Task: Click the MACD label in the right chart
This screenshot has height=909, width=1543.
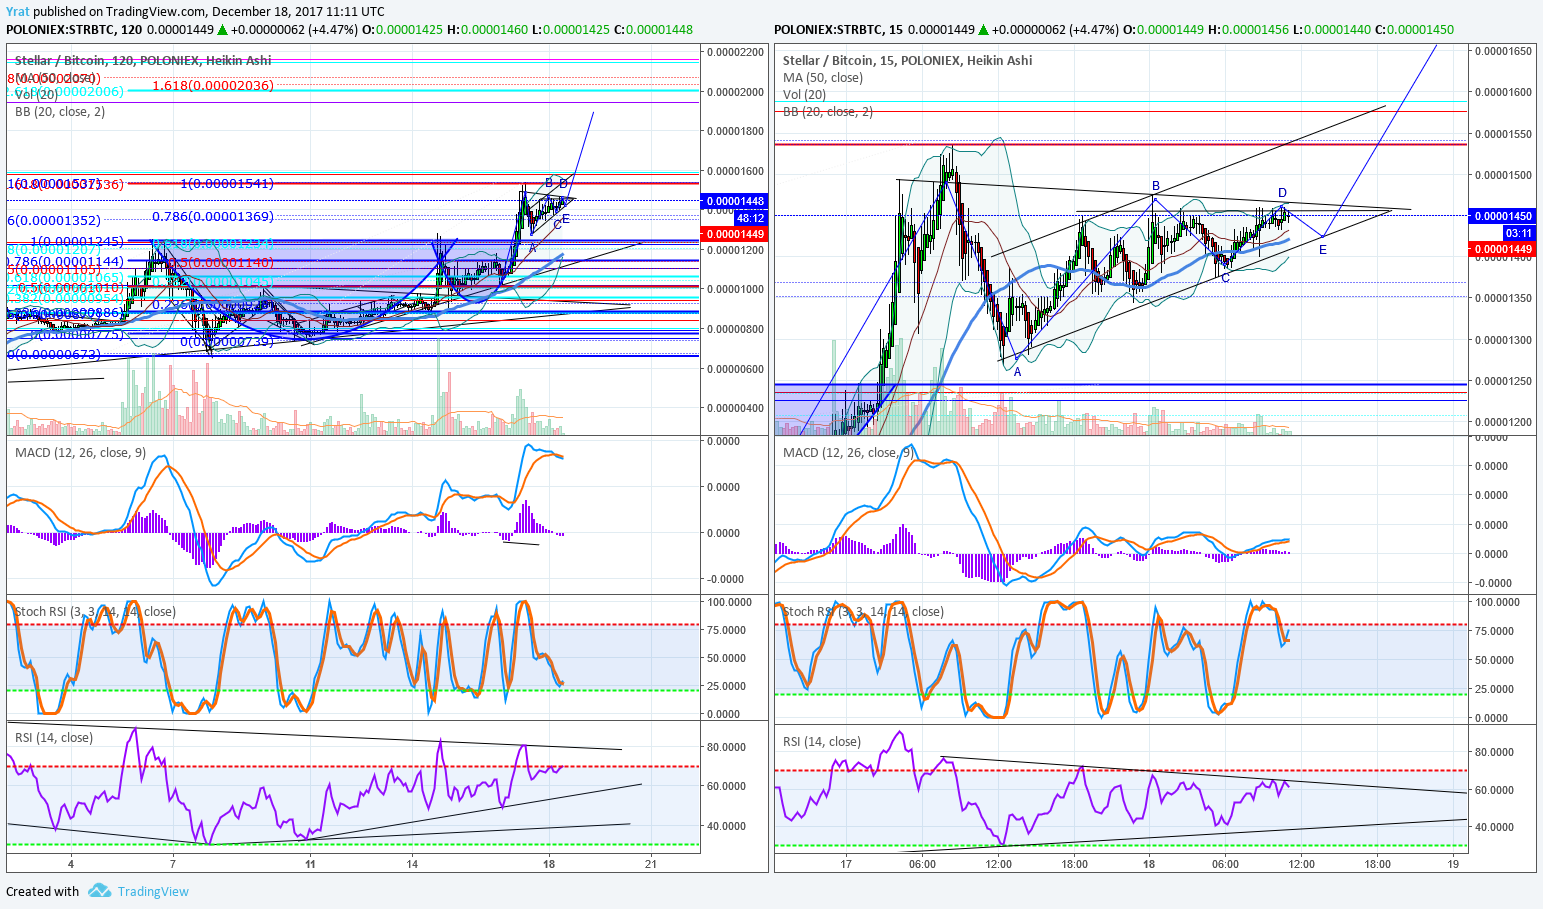Action: tap(848, 453)
